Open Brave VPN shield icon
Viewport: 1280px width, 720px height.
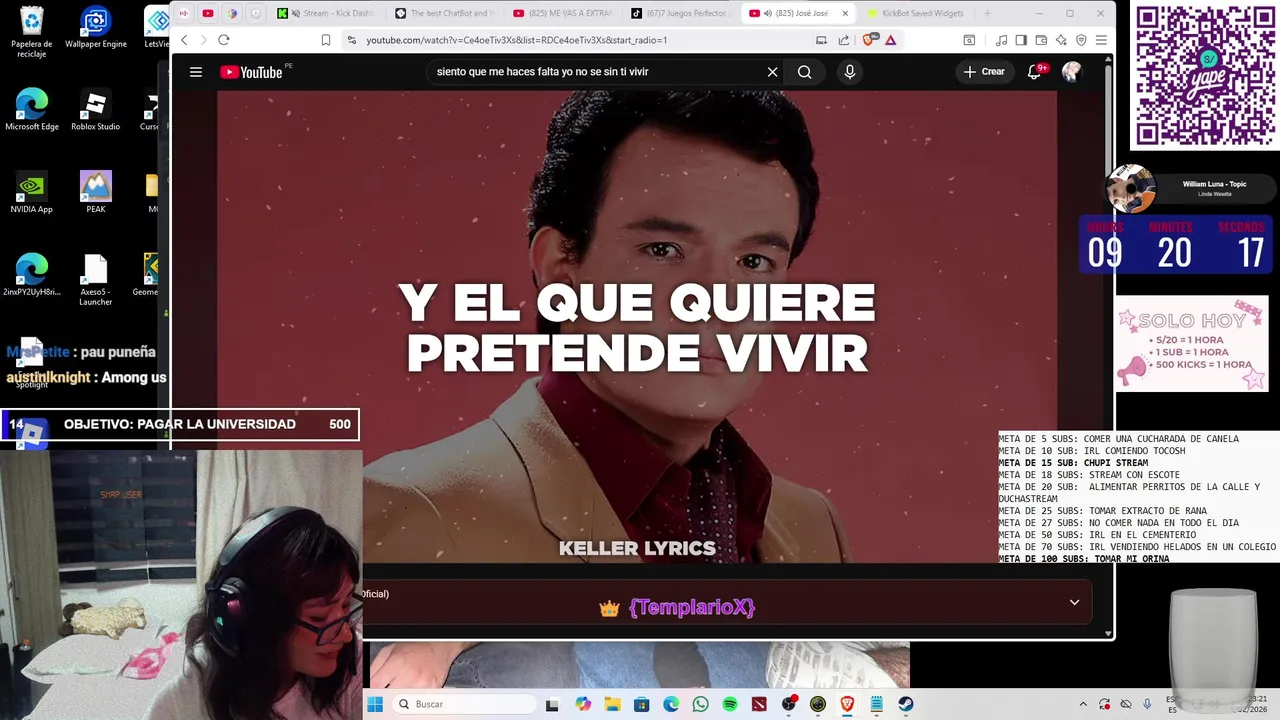(x=1081, y=40)
